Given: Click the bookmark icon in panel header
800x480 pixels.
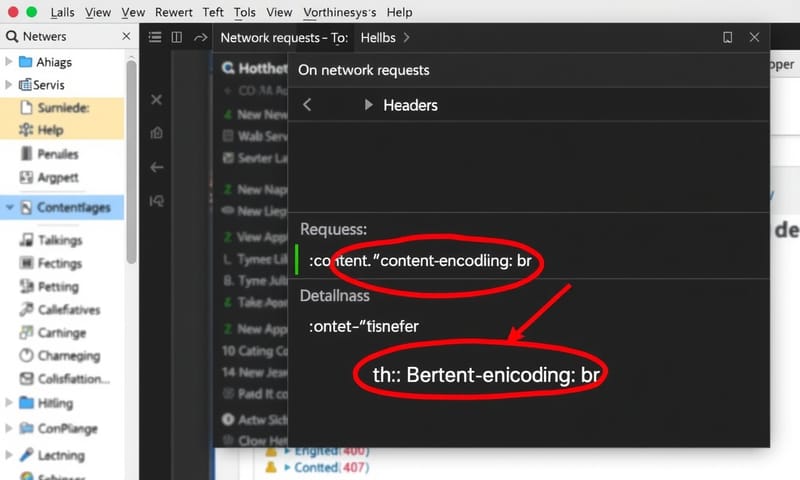Looking at the screenshot, I should coord(728,37).
